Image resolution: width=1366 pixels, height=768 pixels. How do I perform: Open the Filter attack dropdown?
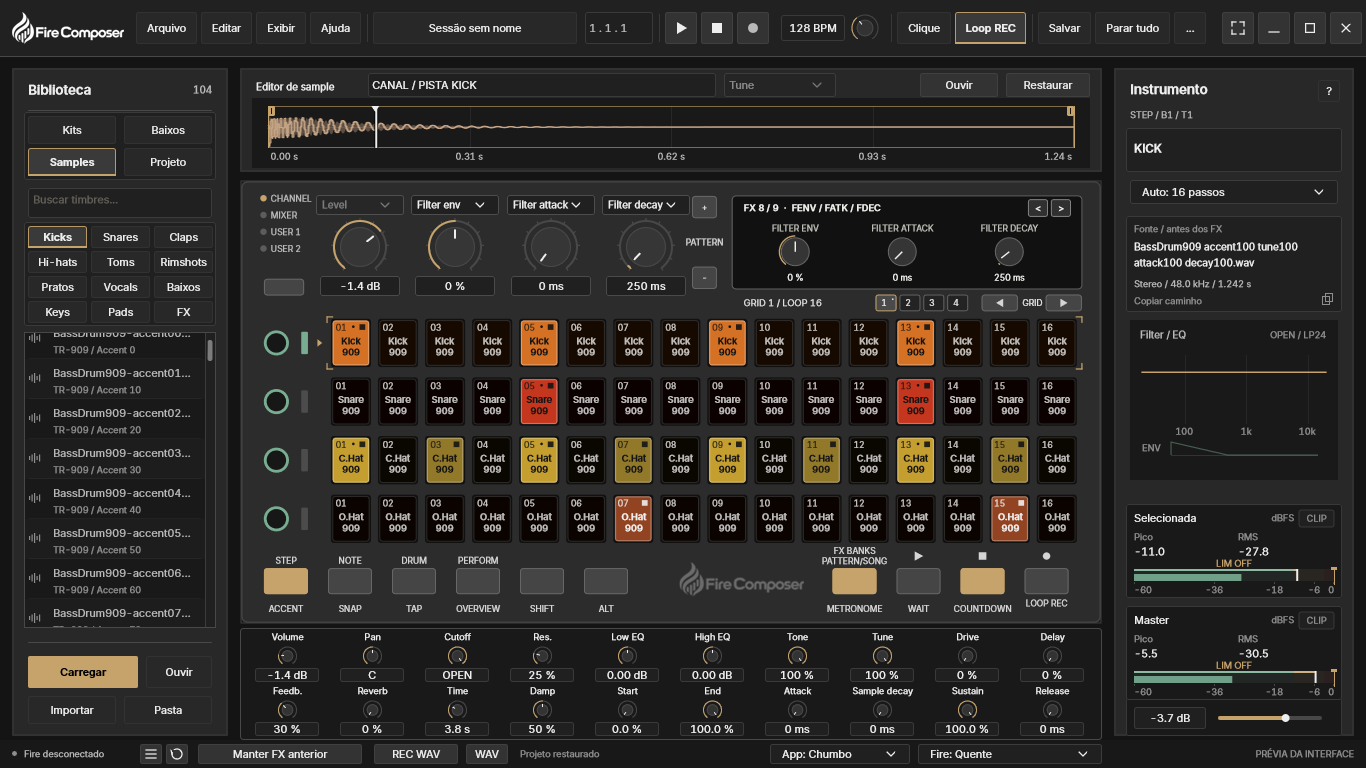pos(551,205)
